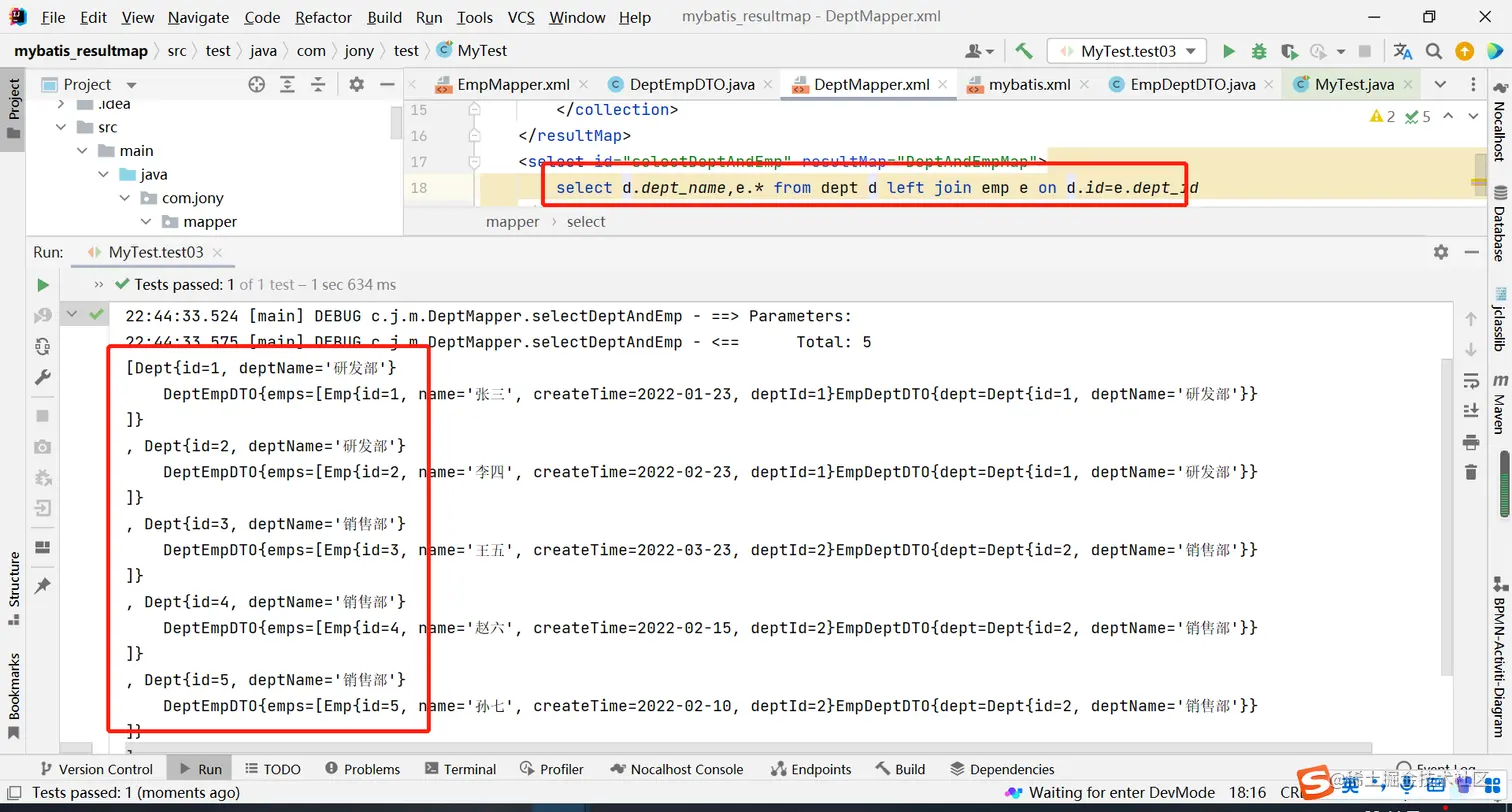1512x812 pixels.
Task: Print the console output
Action: pyautogui.click(x=1470, y=442)
